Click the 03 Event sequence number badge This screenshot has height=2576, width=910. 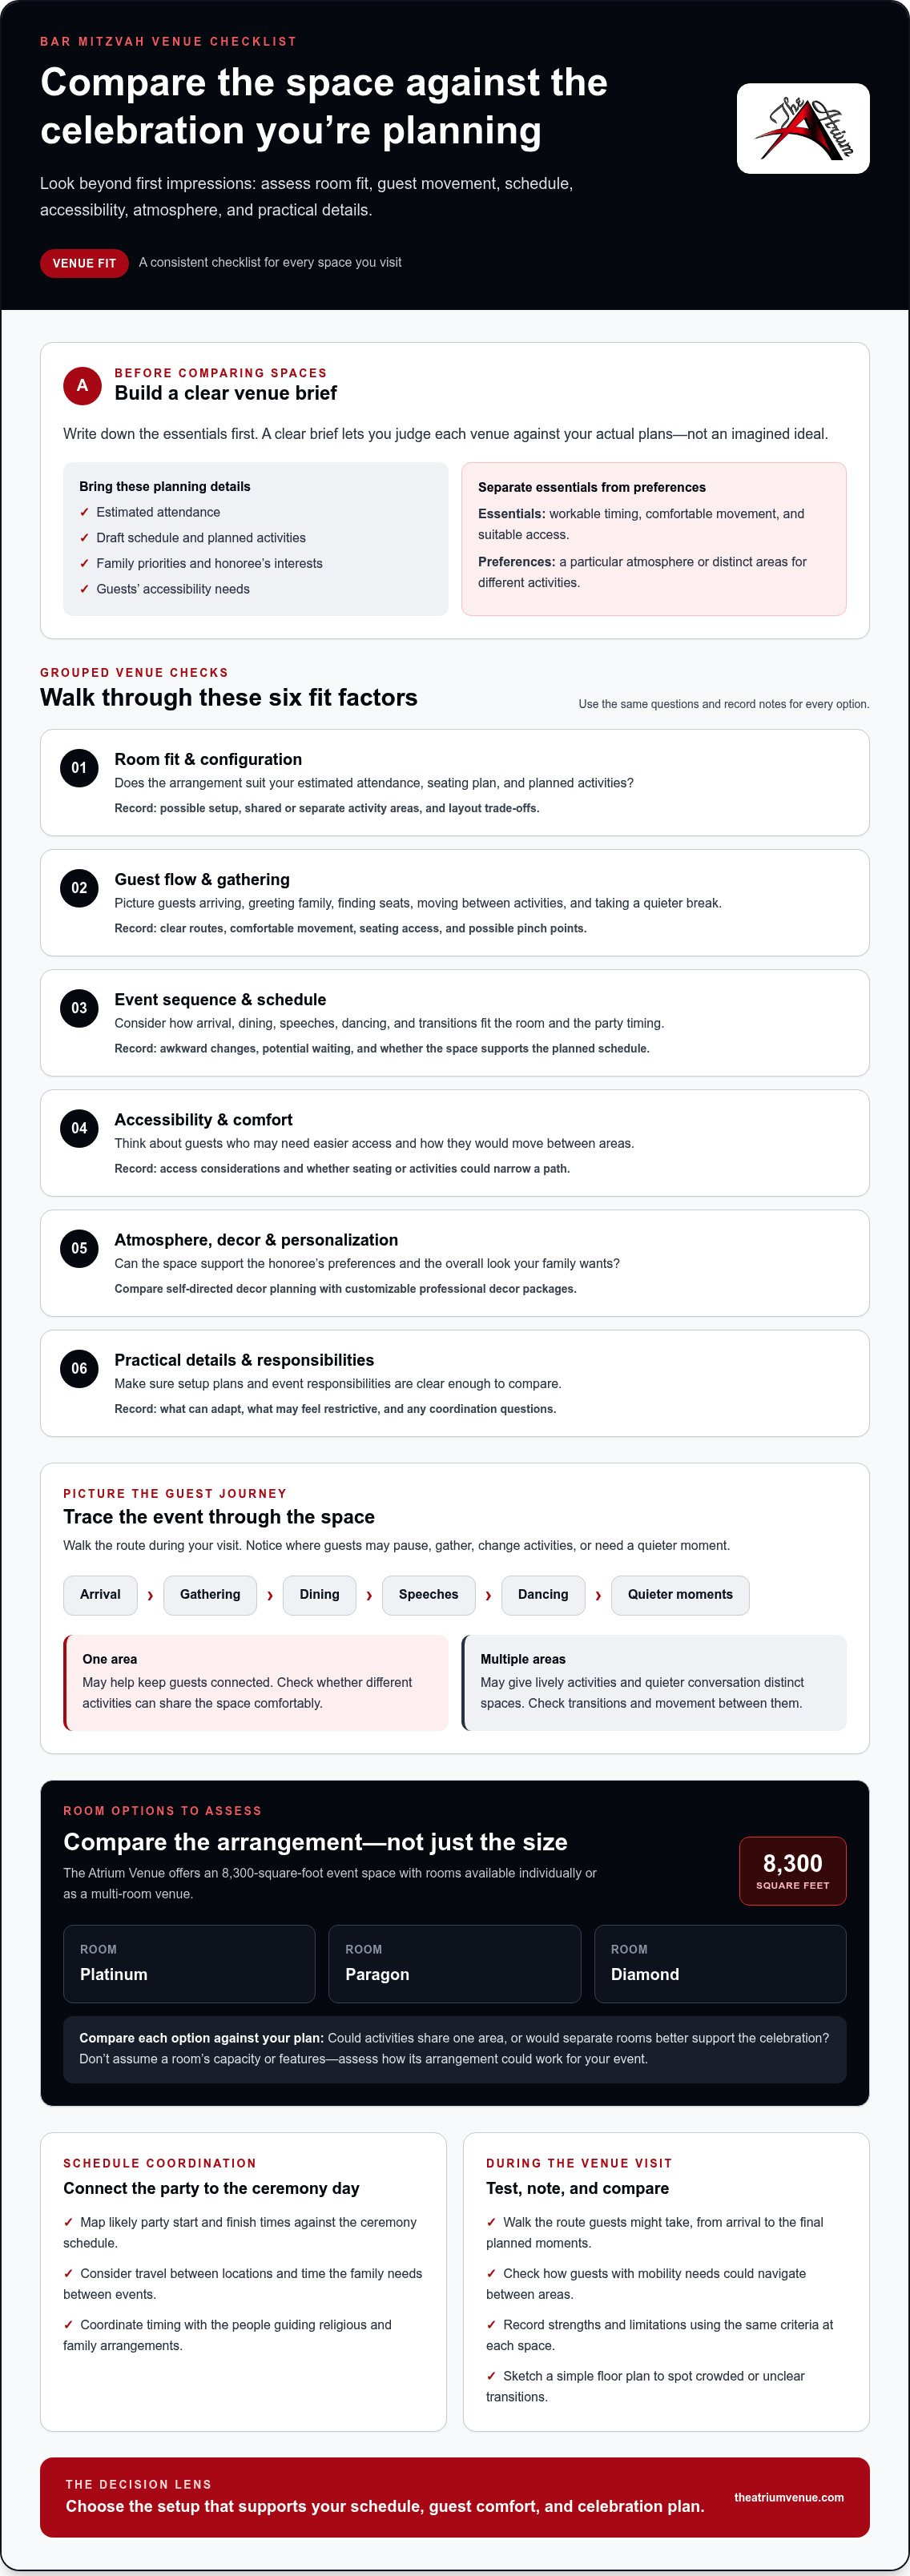click(79, 1008)
